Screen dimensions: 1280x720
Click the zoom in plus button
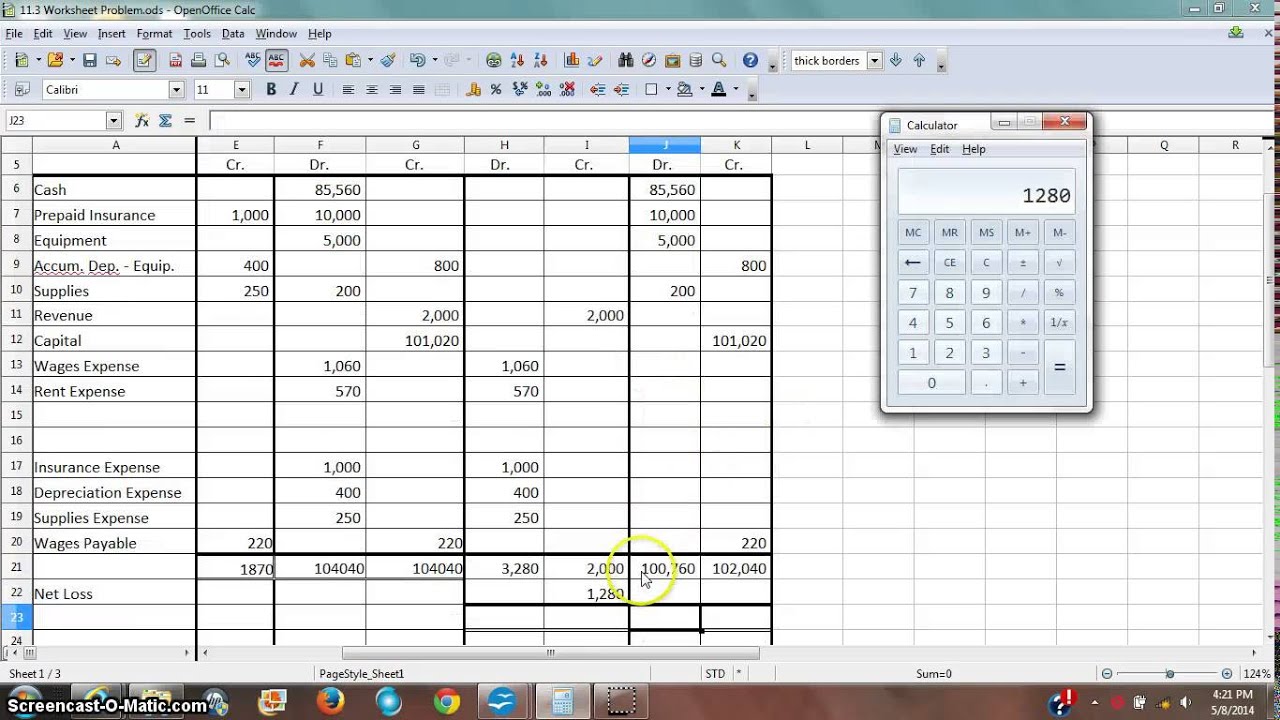pyautogui.click(x=1228, y=674)
